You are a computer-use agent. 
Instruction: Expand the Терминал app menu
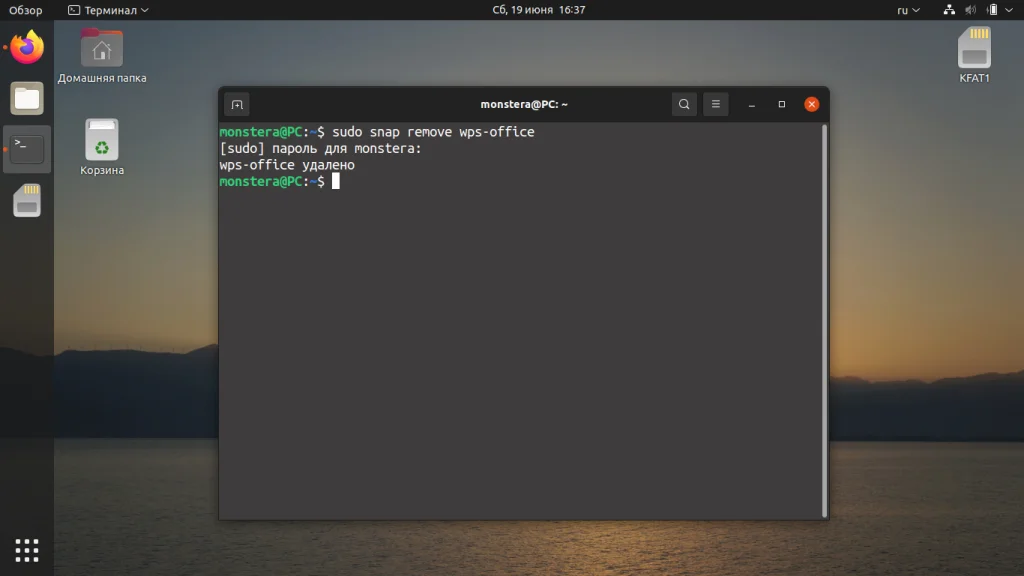point(108,10)
